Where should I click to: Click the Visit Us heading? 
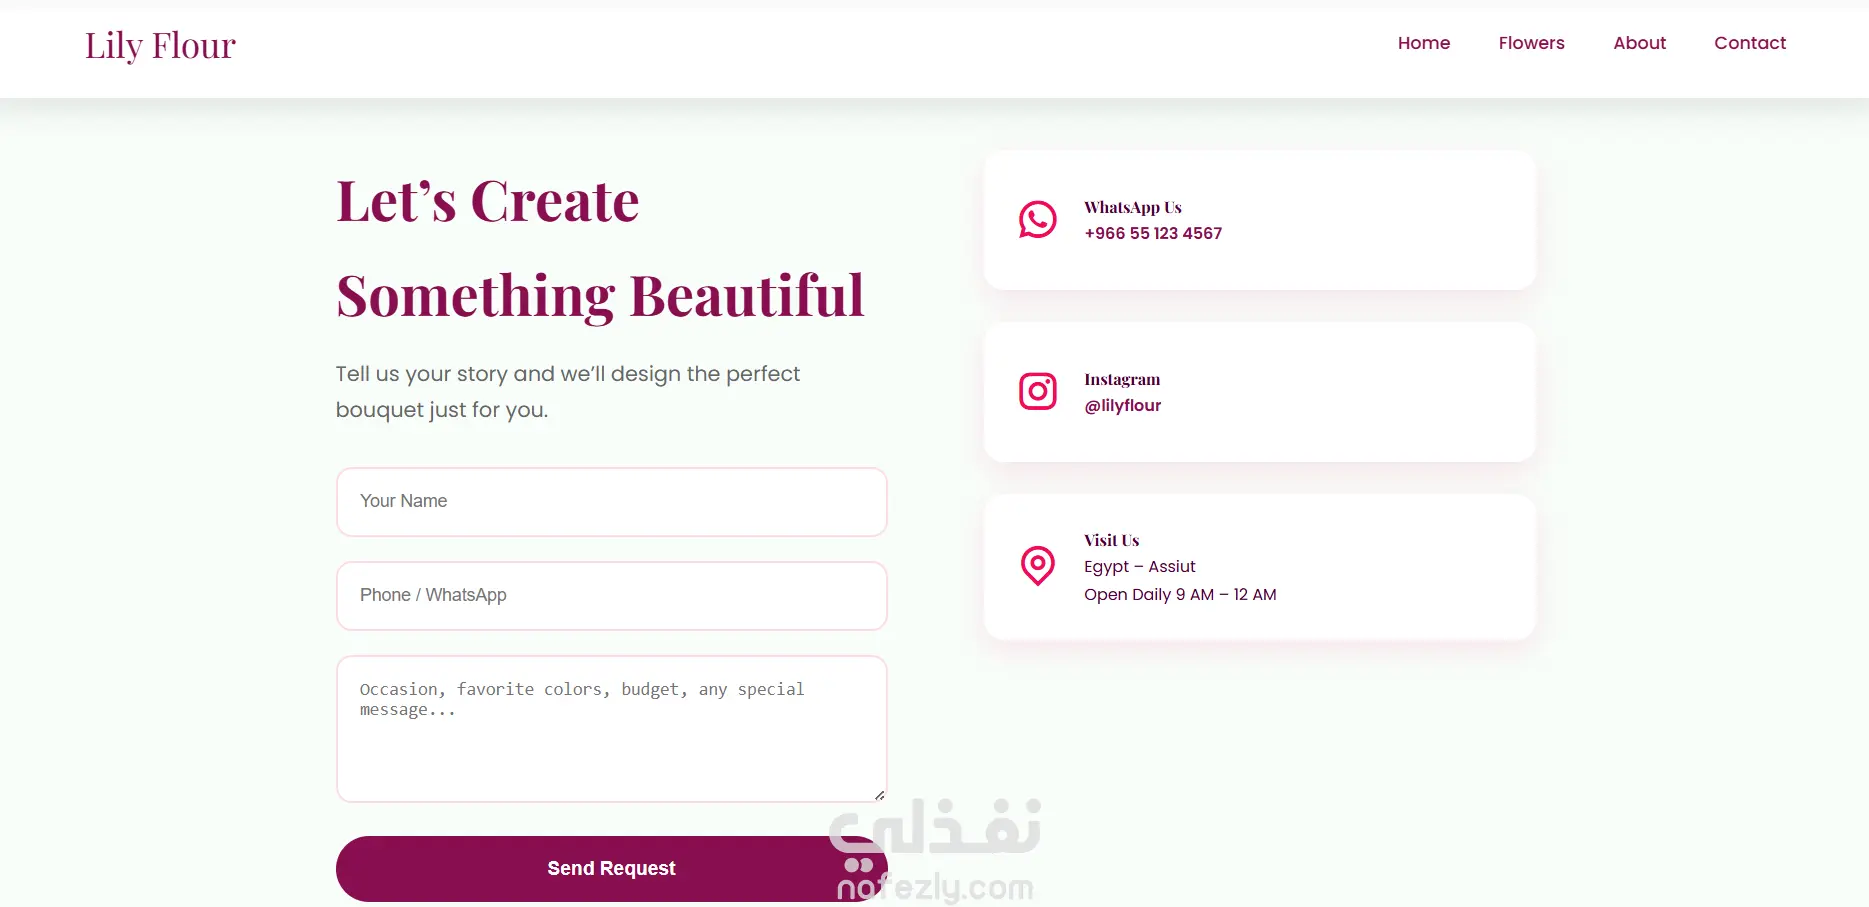point(1111,540)
